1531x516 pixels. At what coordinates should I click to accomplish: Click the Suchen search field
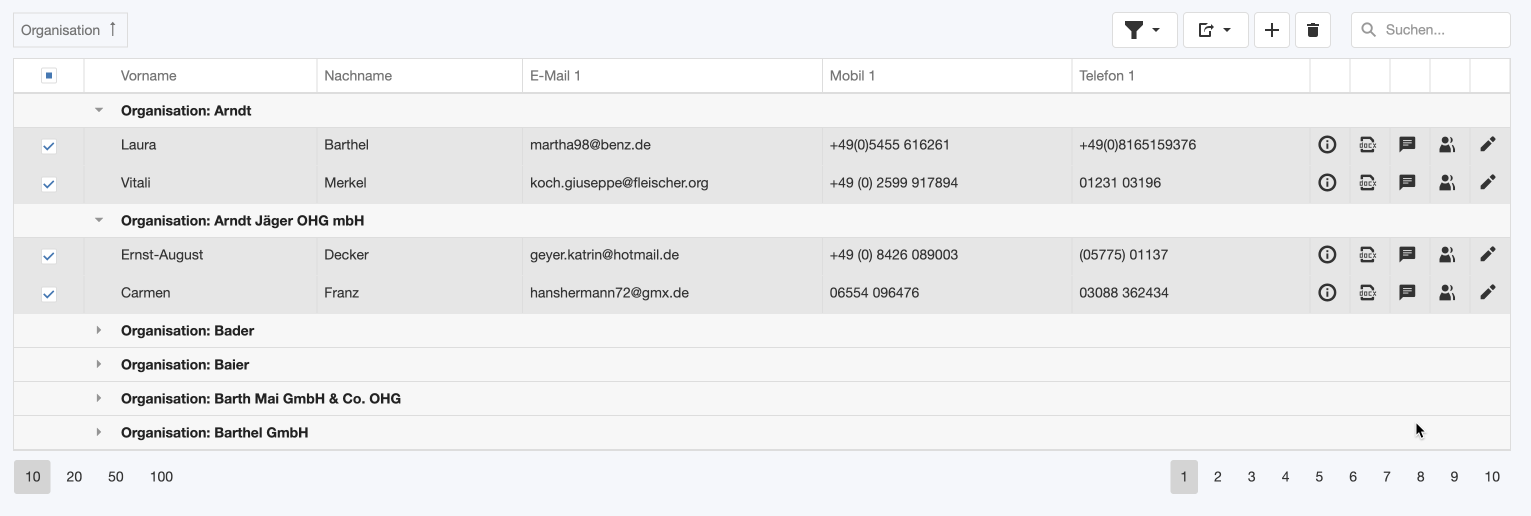pos(1440,30)
